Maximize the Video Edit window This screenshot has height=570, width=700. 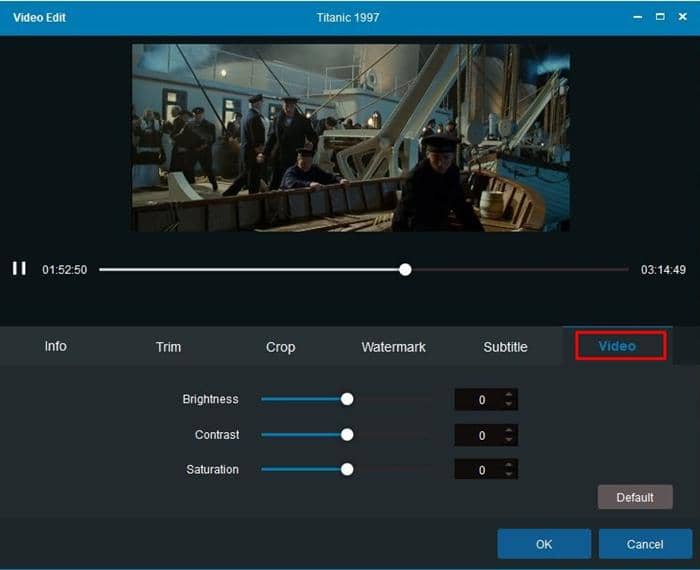point(660,17)
